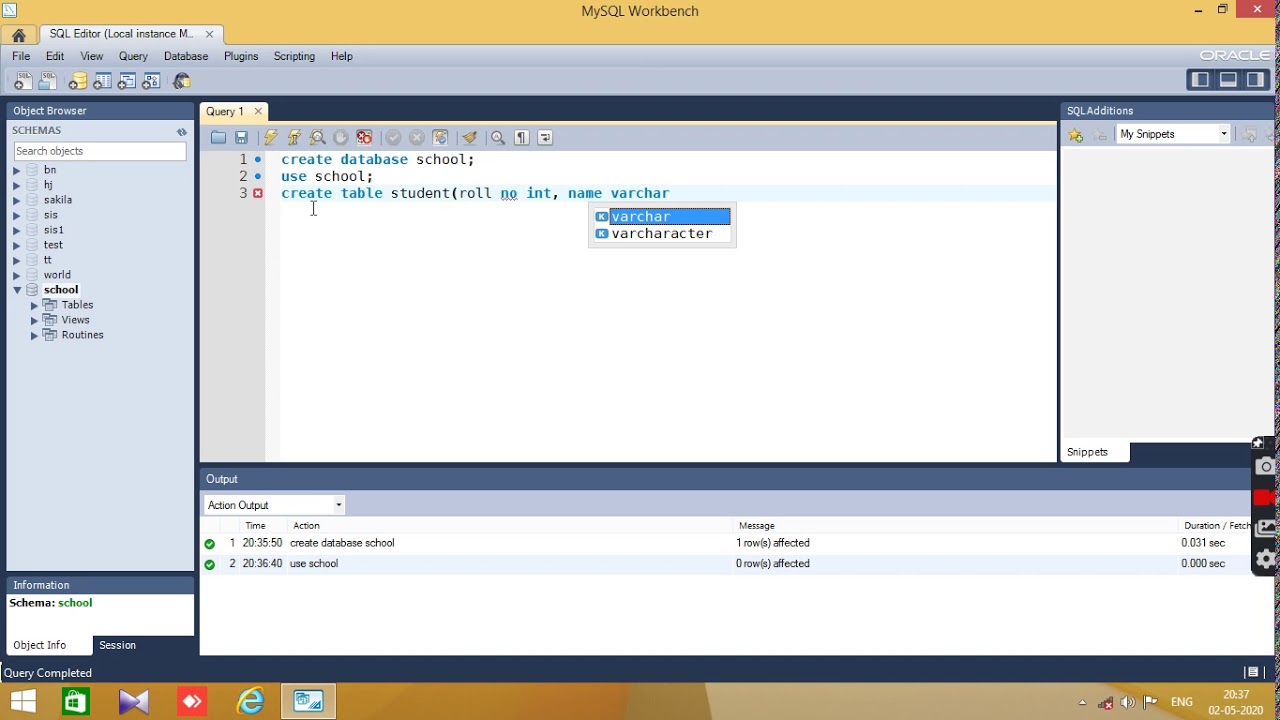Close the SQL Editor connection tab
The height and width of the screenshot is (720, 1280).
point(209,34)
